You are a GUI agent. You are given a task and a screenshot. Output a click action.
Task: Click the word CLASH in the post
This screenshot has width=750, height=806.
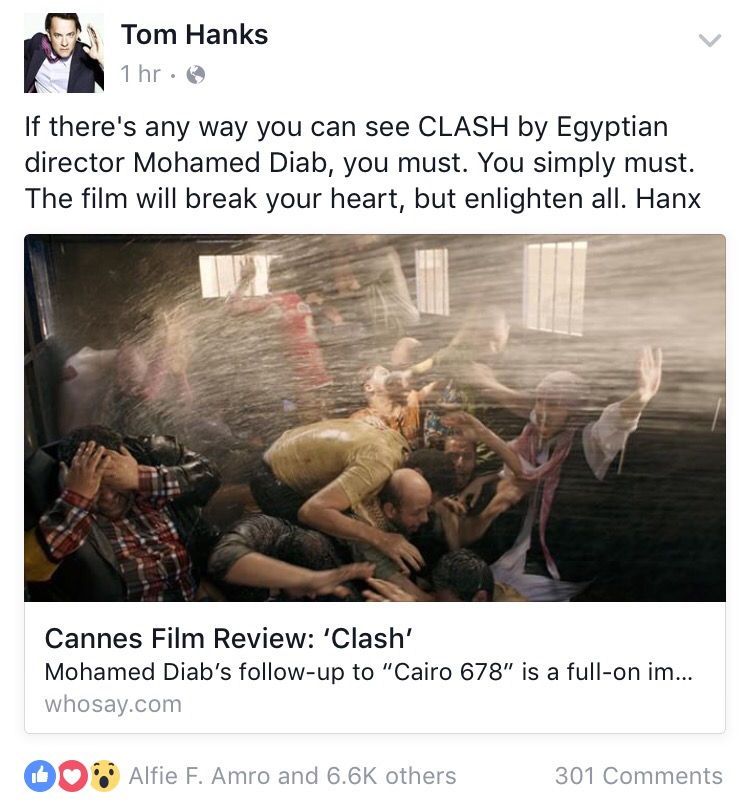463,126
